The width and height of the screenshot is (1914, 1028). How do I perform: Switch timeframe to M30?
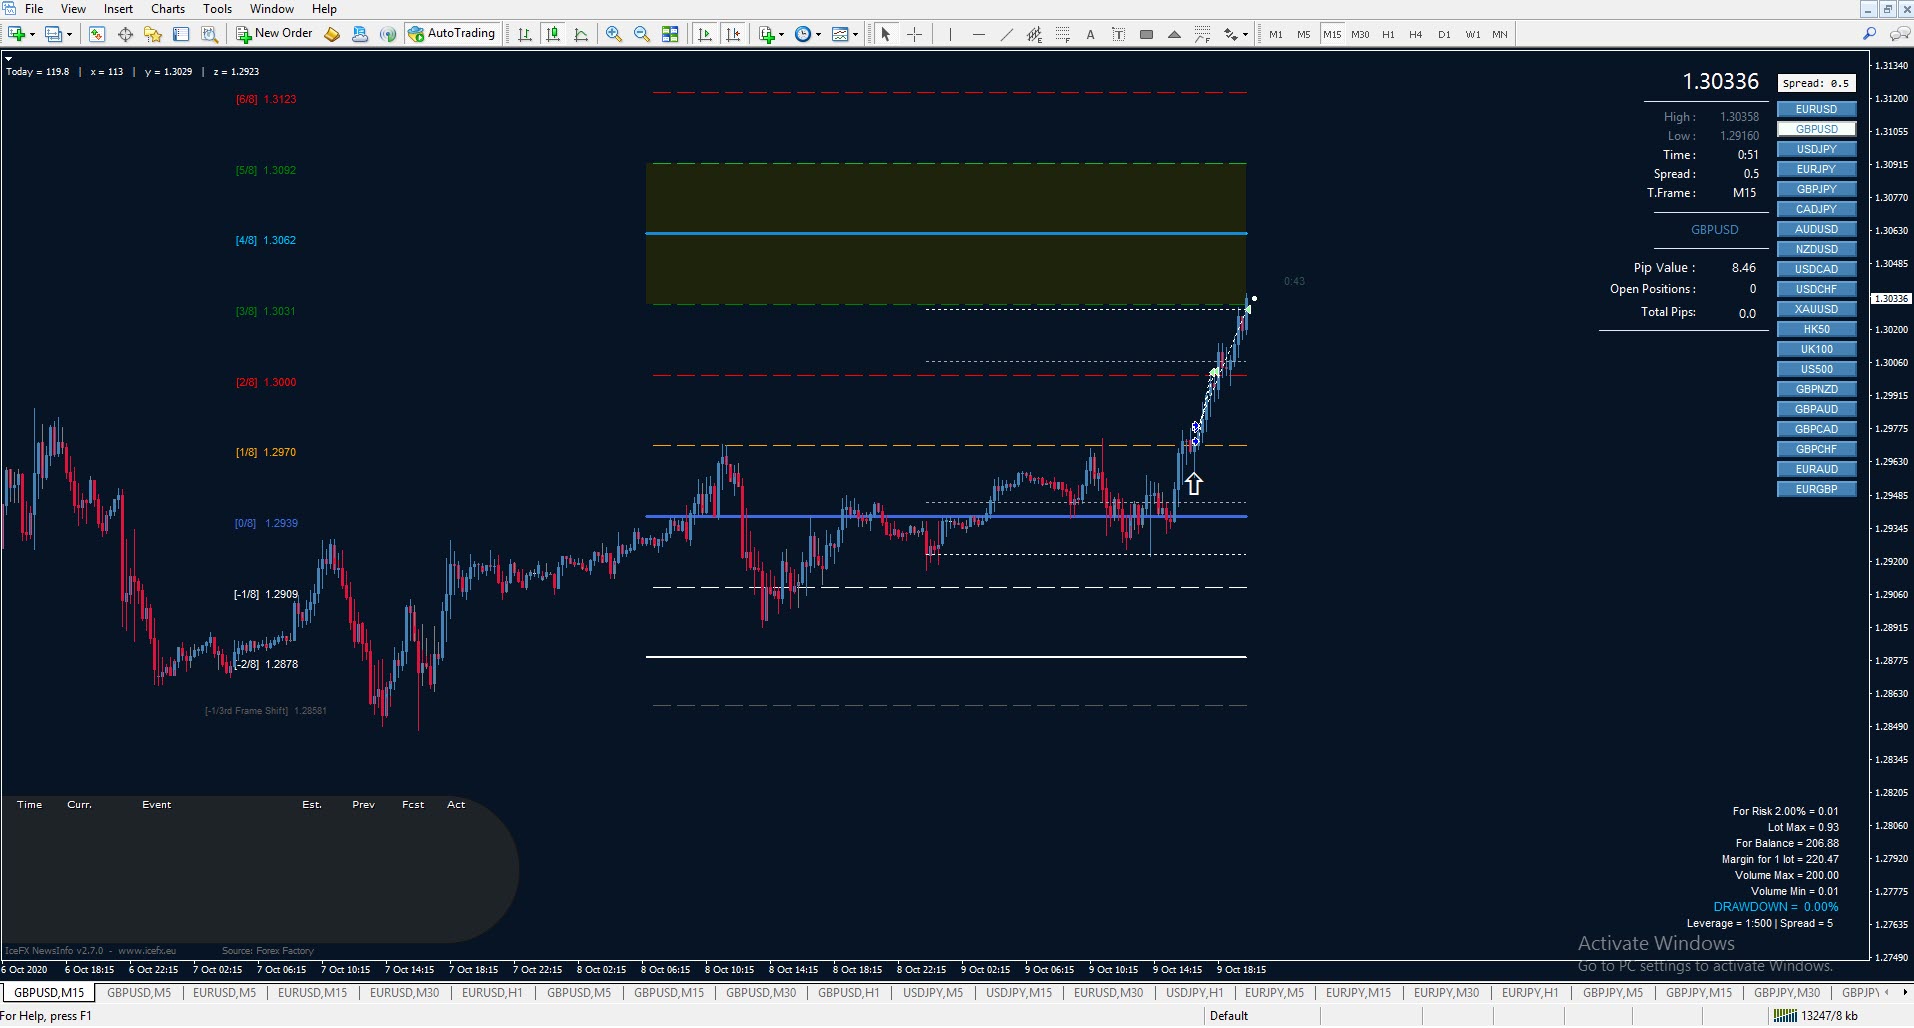(1360, 34)
